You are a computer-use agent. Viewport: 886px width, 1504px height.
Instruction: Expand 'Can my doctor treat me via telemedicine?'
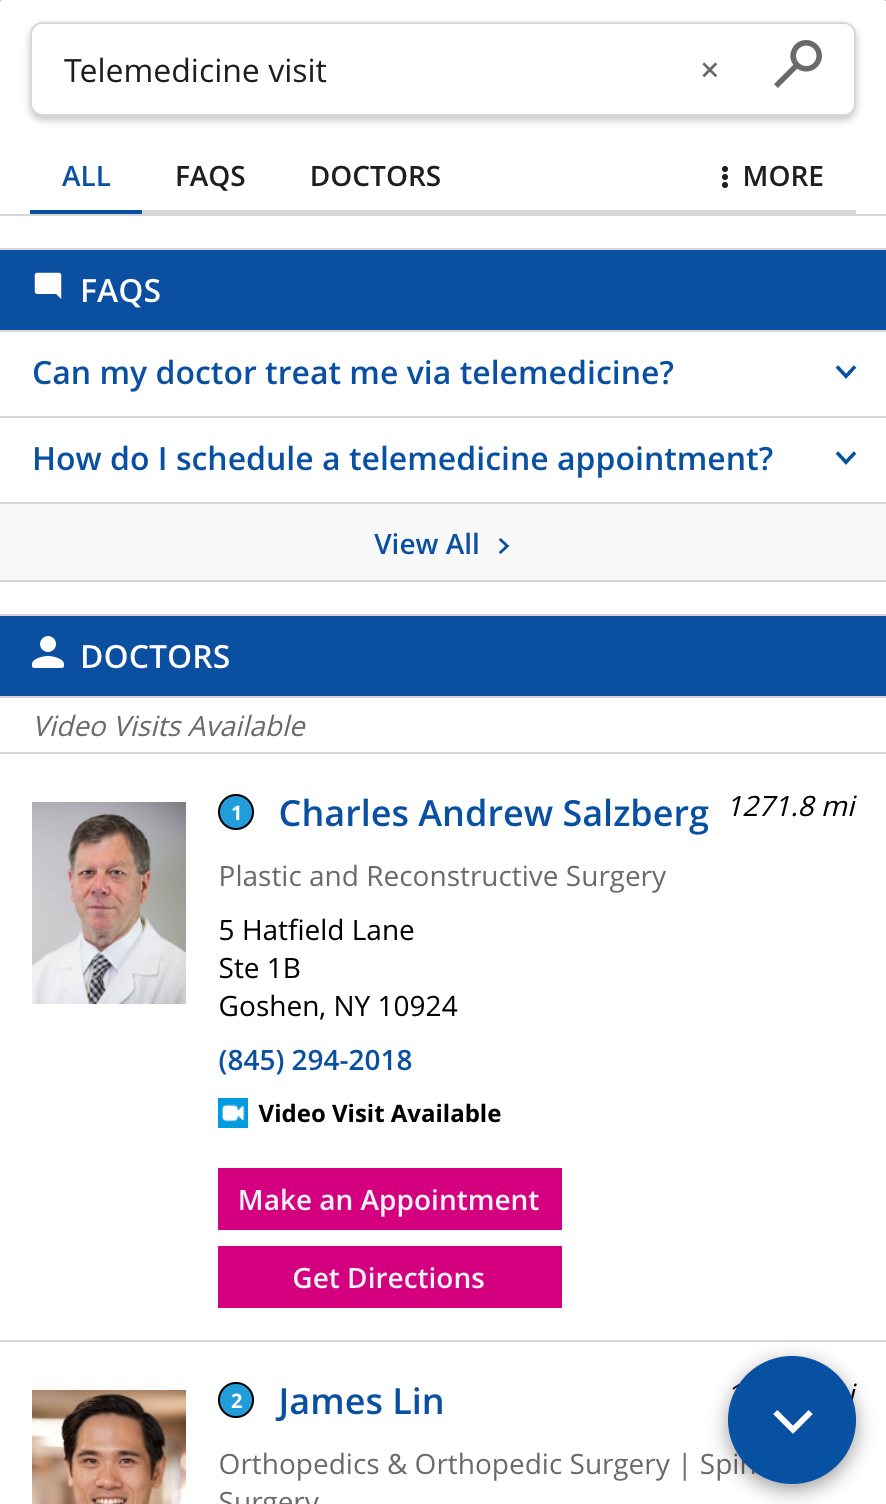(443, 373)
